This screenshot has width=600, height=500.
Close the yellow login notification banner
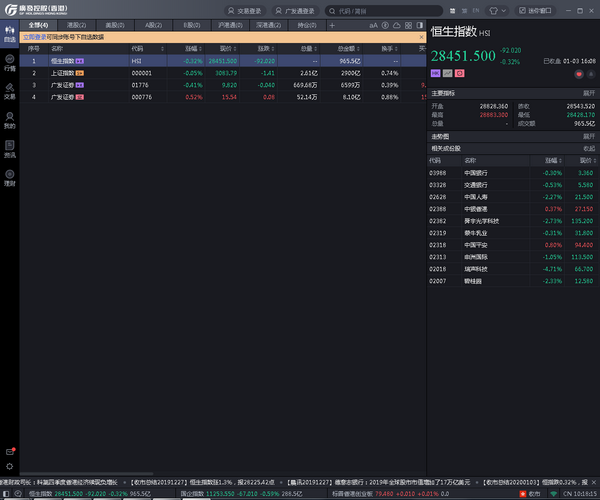(x=421, y=37)
